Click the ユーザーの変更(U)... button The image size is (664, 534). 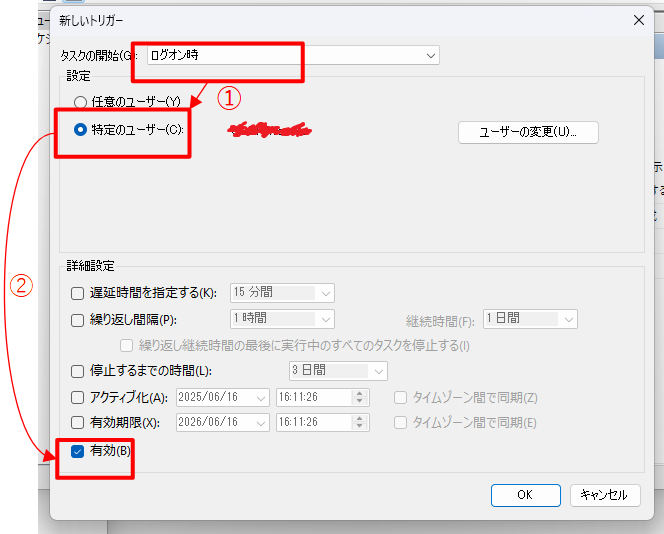click(528, 133)
